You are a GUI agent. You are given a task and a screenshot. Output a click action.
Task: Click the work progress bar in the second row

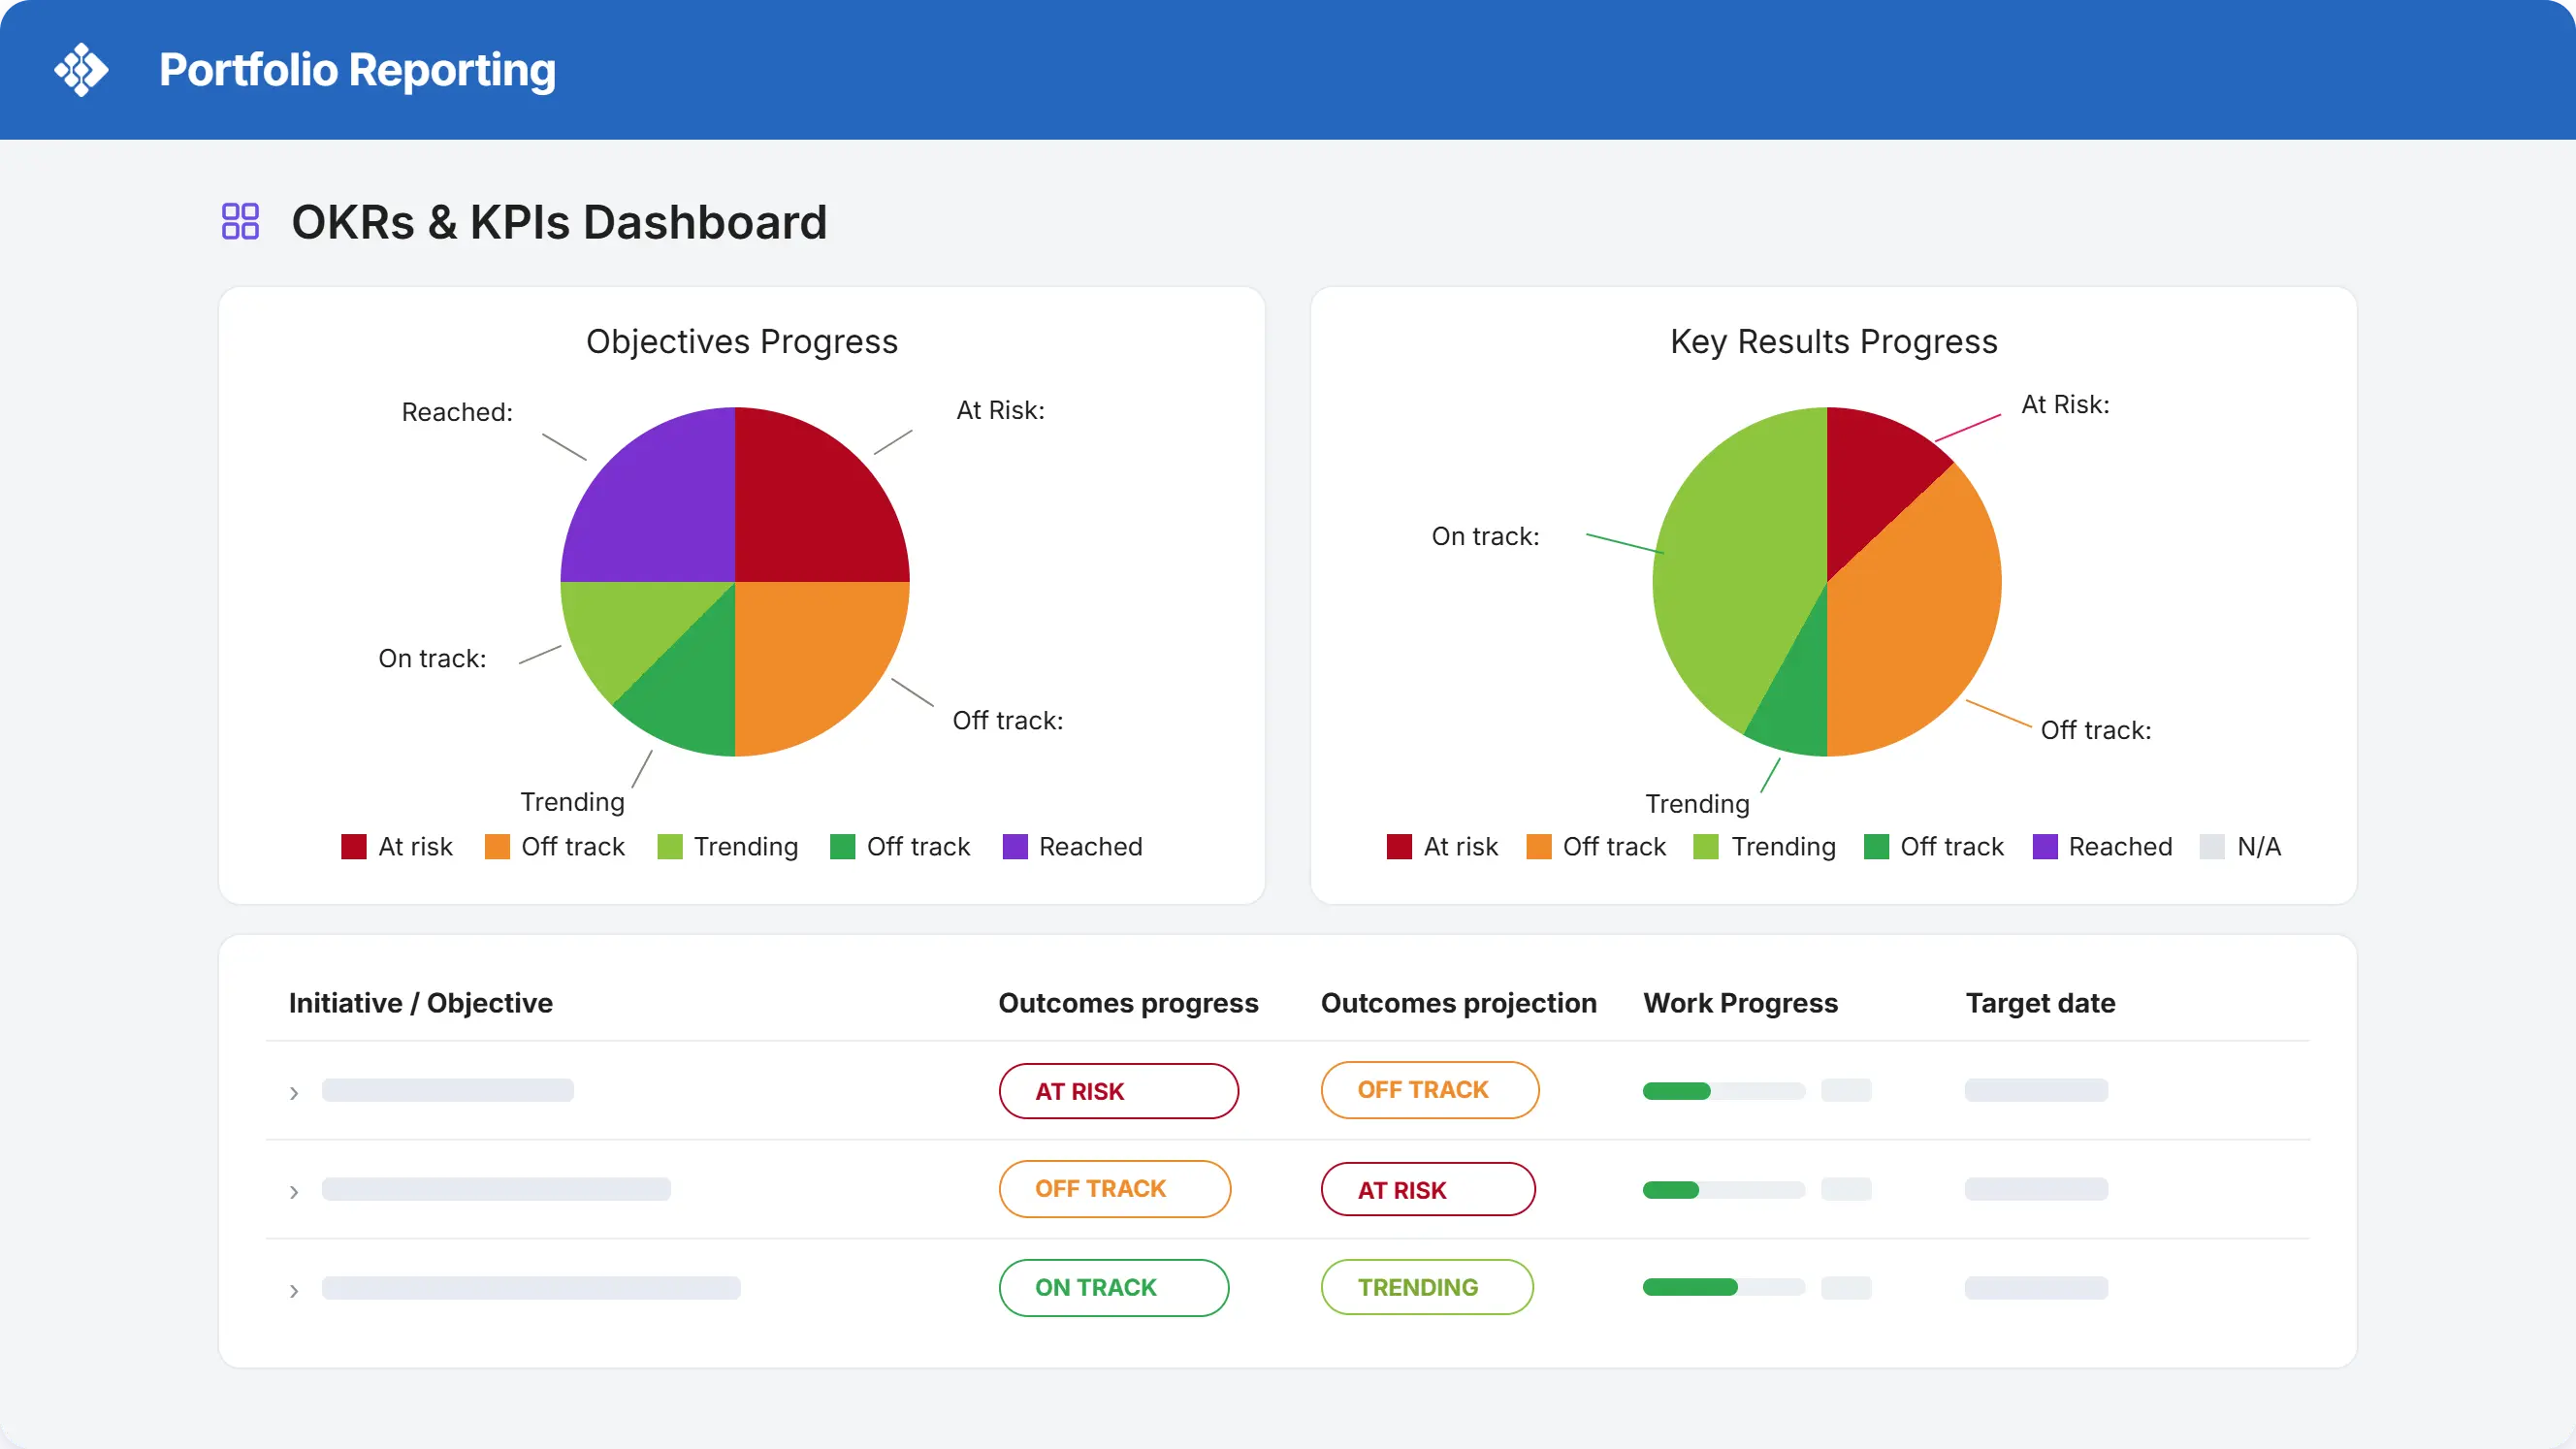[1724, 1190]
